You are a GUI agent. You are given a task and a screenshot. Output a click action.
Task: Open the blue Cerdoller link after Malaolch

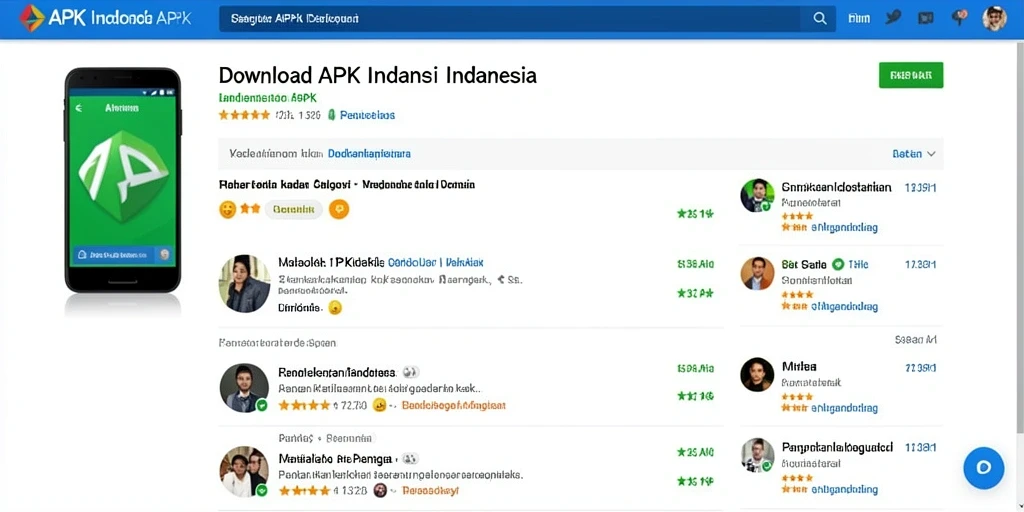click(x=412, y=263)
